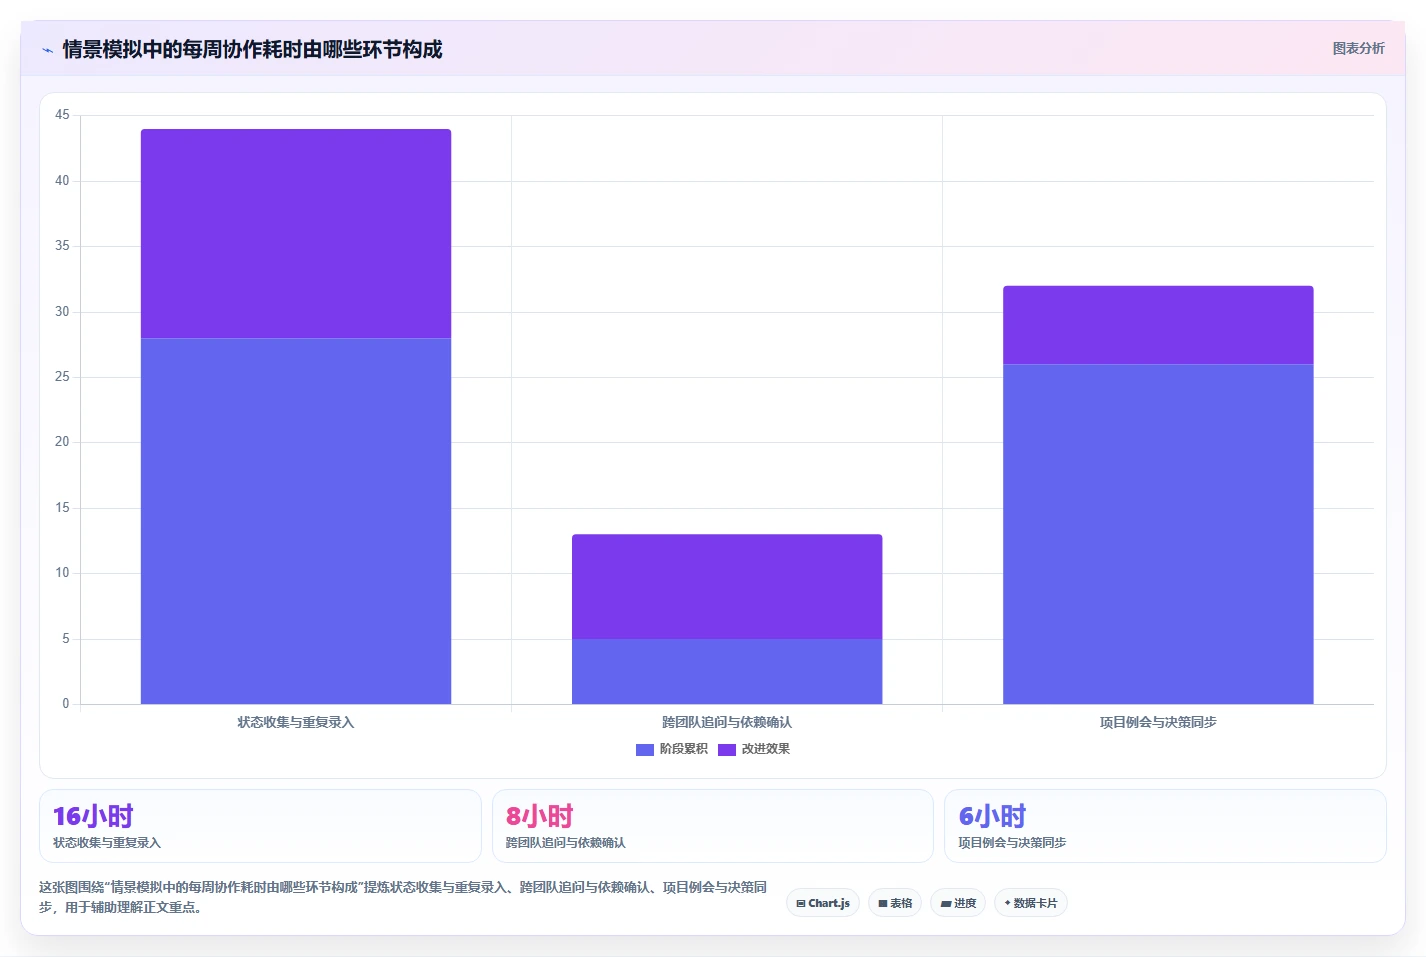Screen dimensions: 1426x957
Task: Click the x-axis label 跨团队追问与依赖确认
Action: pos(727,722)
